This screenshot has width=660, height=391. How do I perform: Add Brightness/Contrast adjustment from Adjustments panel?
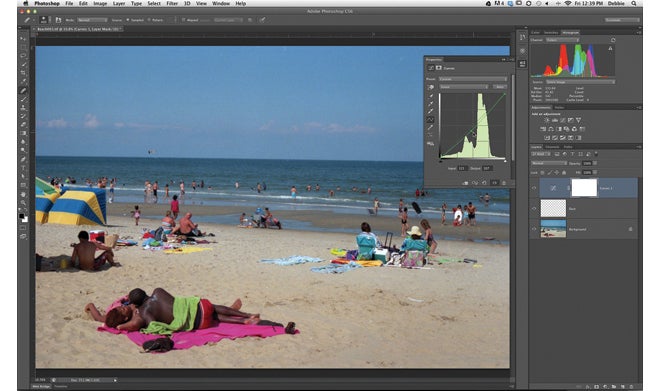(x=547, y=120)
